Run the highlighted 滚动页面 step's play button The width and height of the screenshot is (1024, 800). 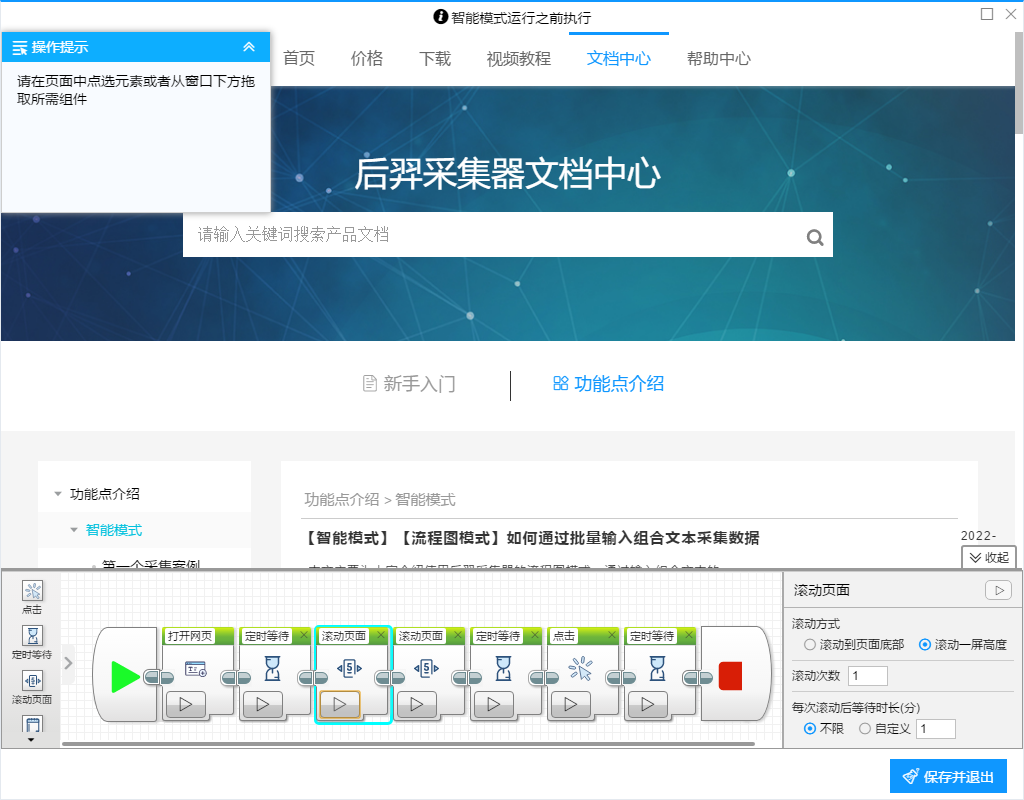pyautogui.click(x=340, y=704)
